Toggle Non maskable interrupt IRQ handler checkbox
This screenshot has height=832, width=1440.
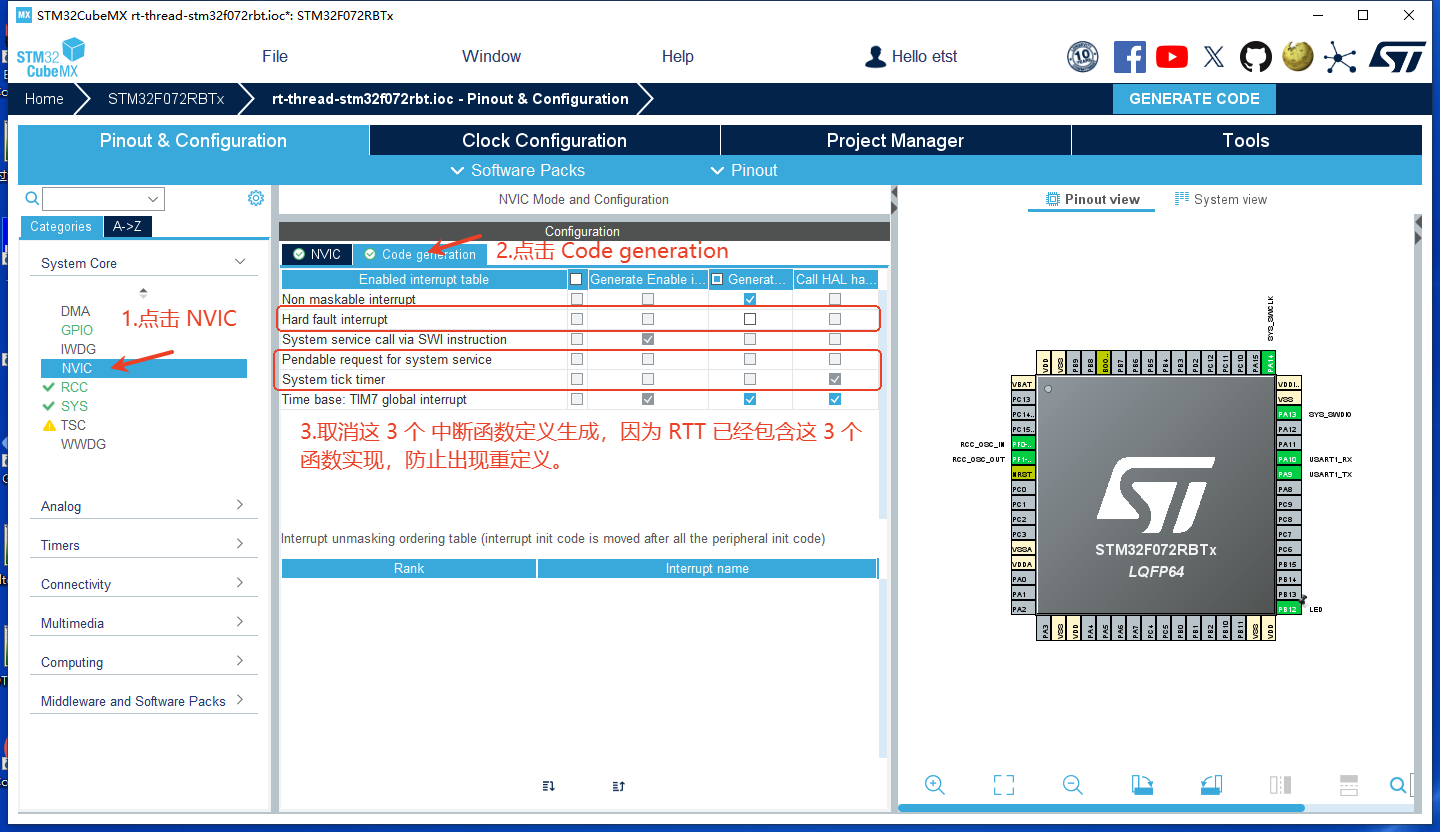pyautogui.click(x=750, y=299)
